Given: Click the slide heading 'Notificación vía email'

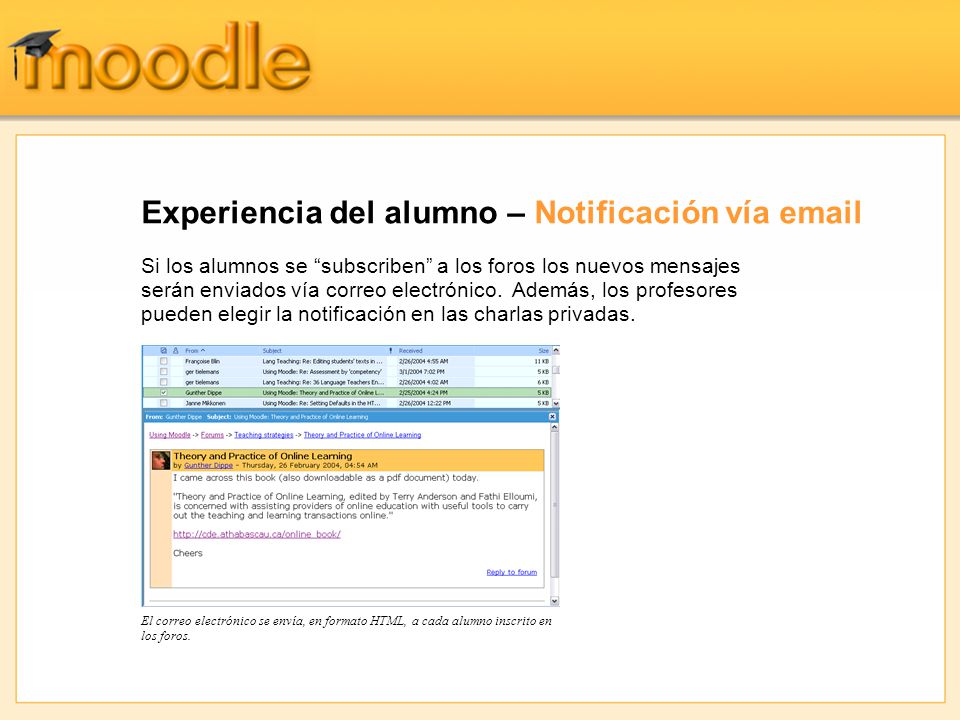Looking at the screenshot, I should pos(698,212).
